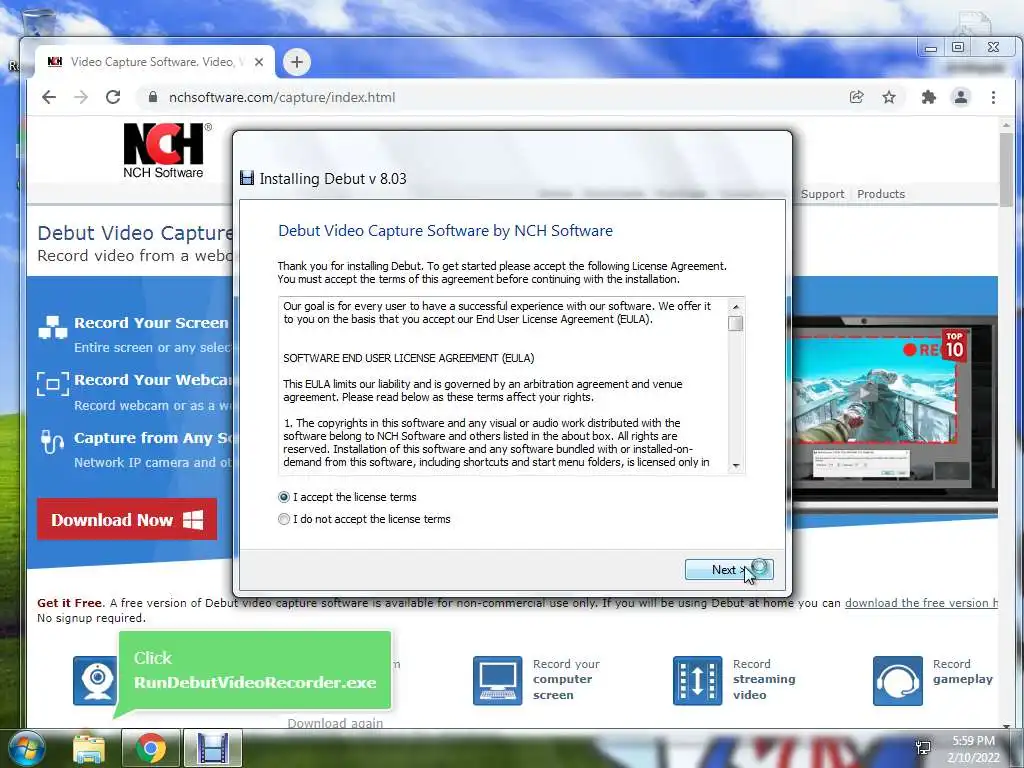The image size is (1024, 768).
Task: Click Chrome forward arrow
Action: (x=81, y=97)
